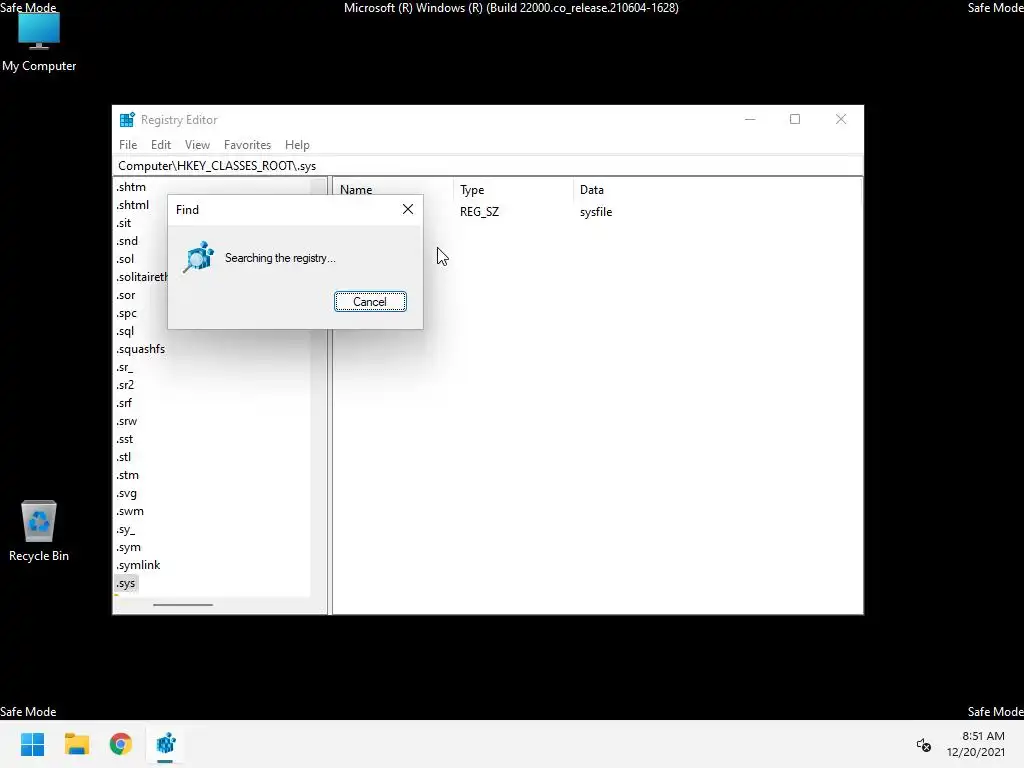Image resolution: width=1024 pixels, height=768 pixels.
Task: Launch File Explorer from the taskbar
Action: click(x=76, y=744)
